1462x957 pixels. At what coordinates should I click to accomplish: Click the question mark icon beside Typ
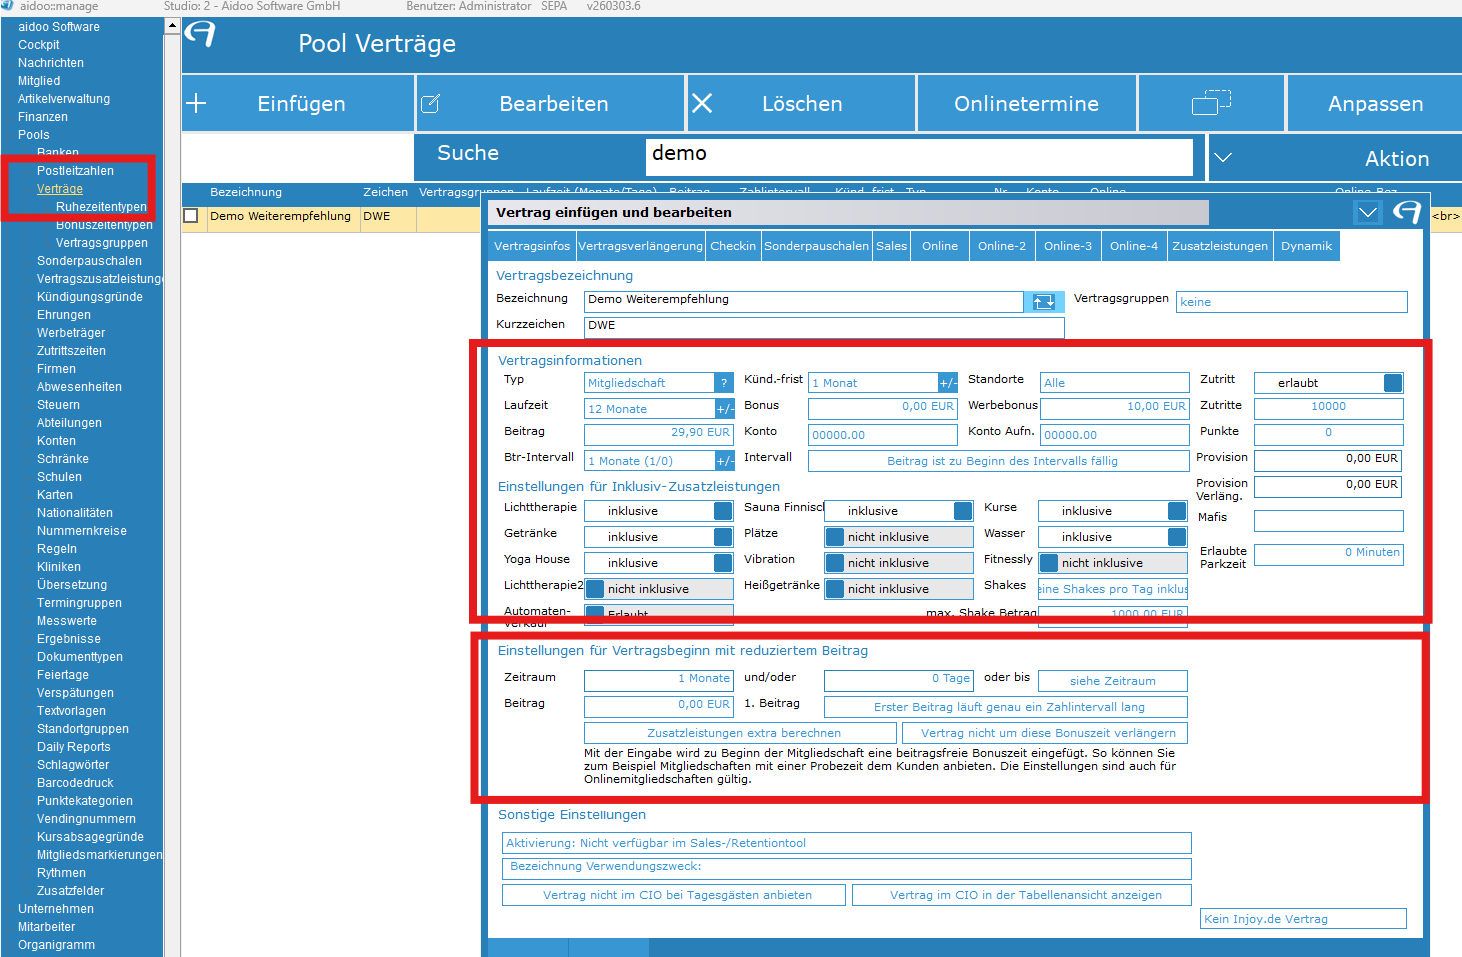tap(725, 383)
